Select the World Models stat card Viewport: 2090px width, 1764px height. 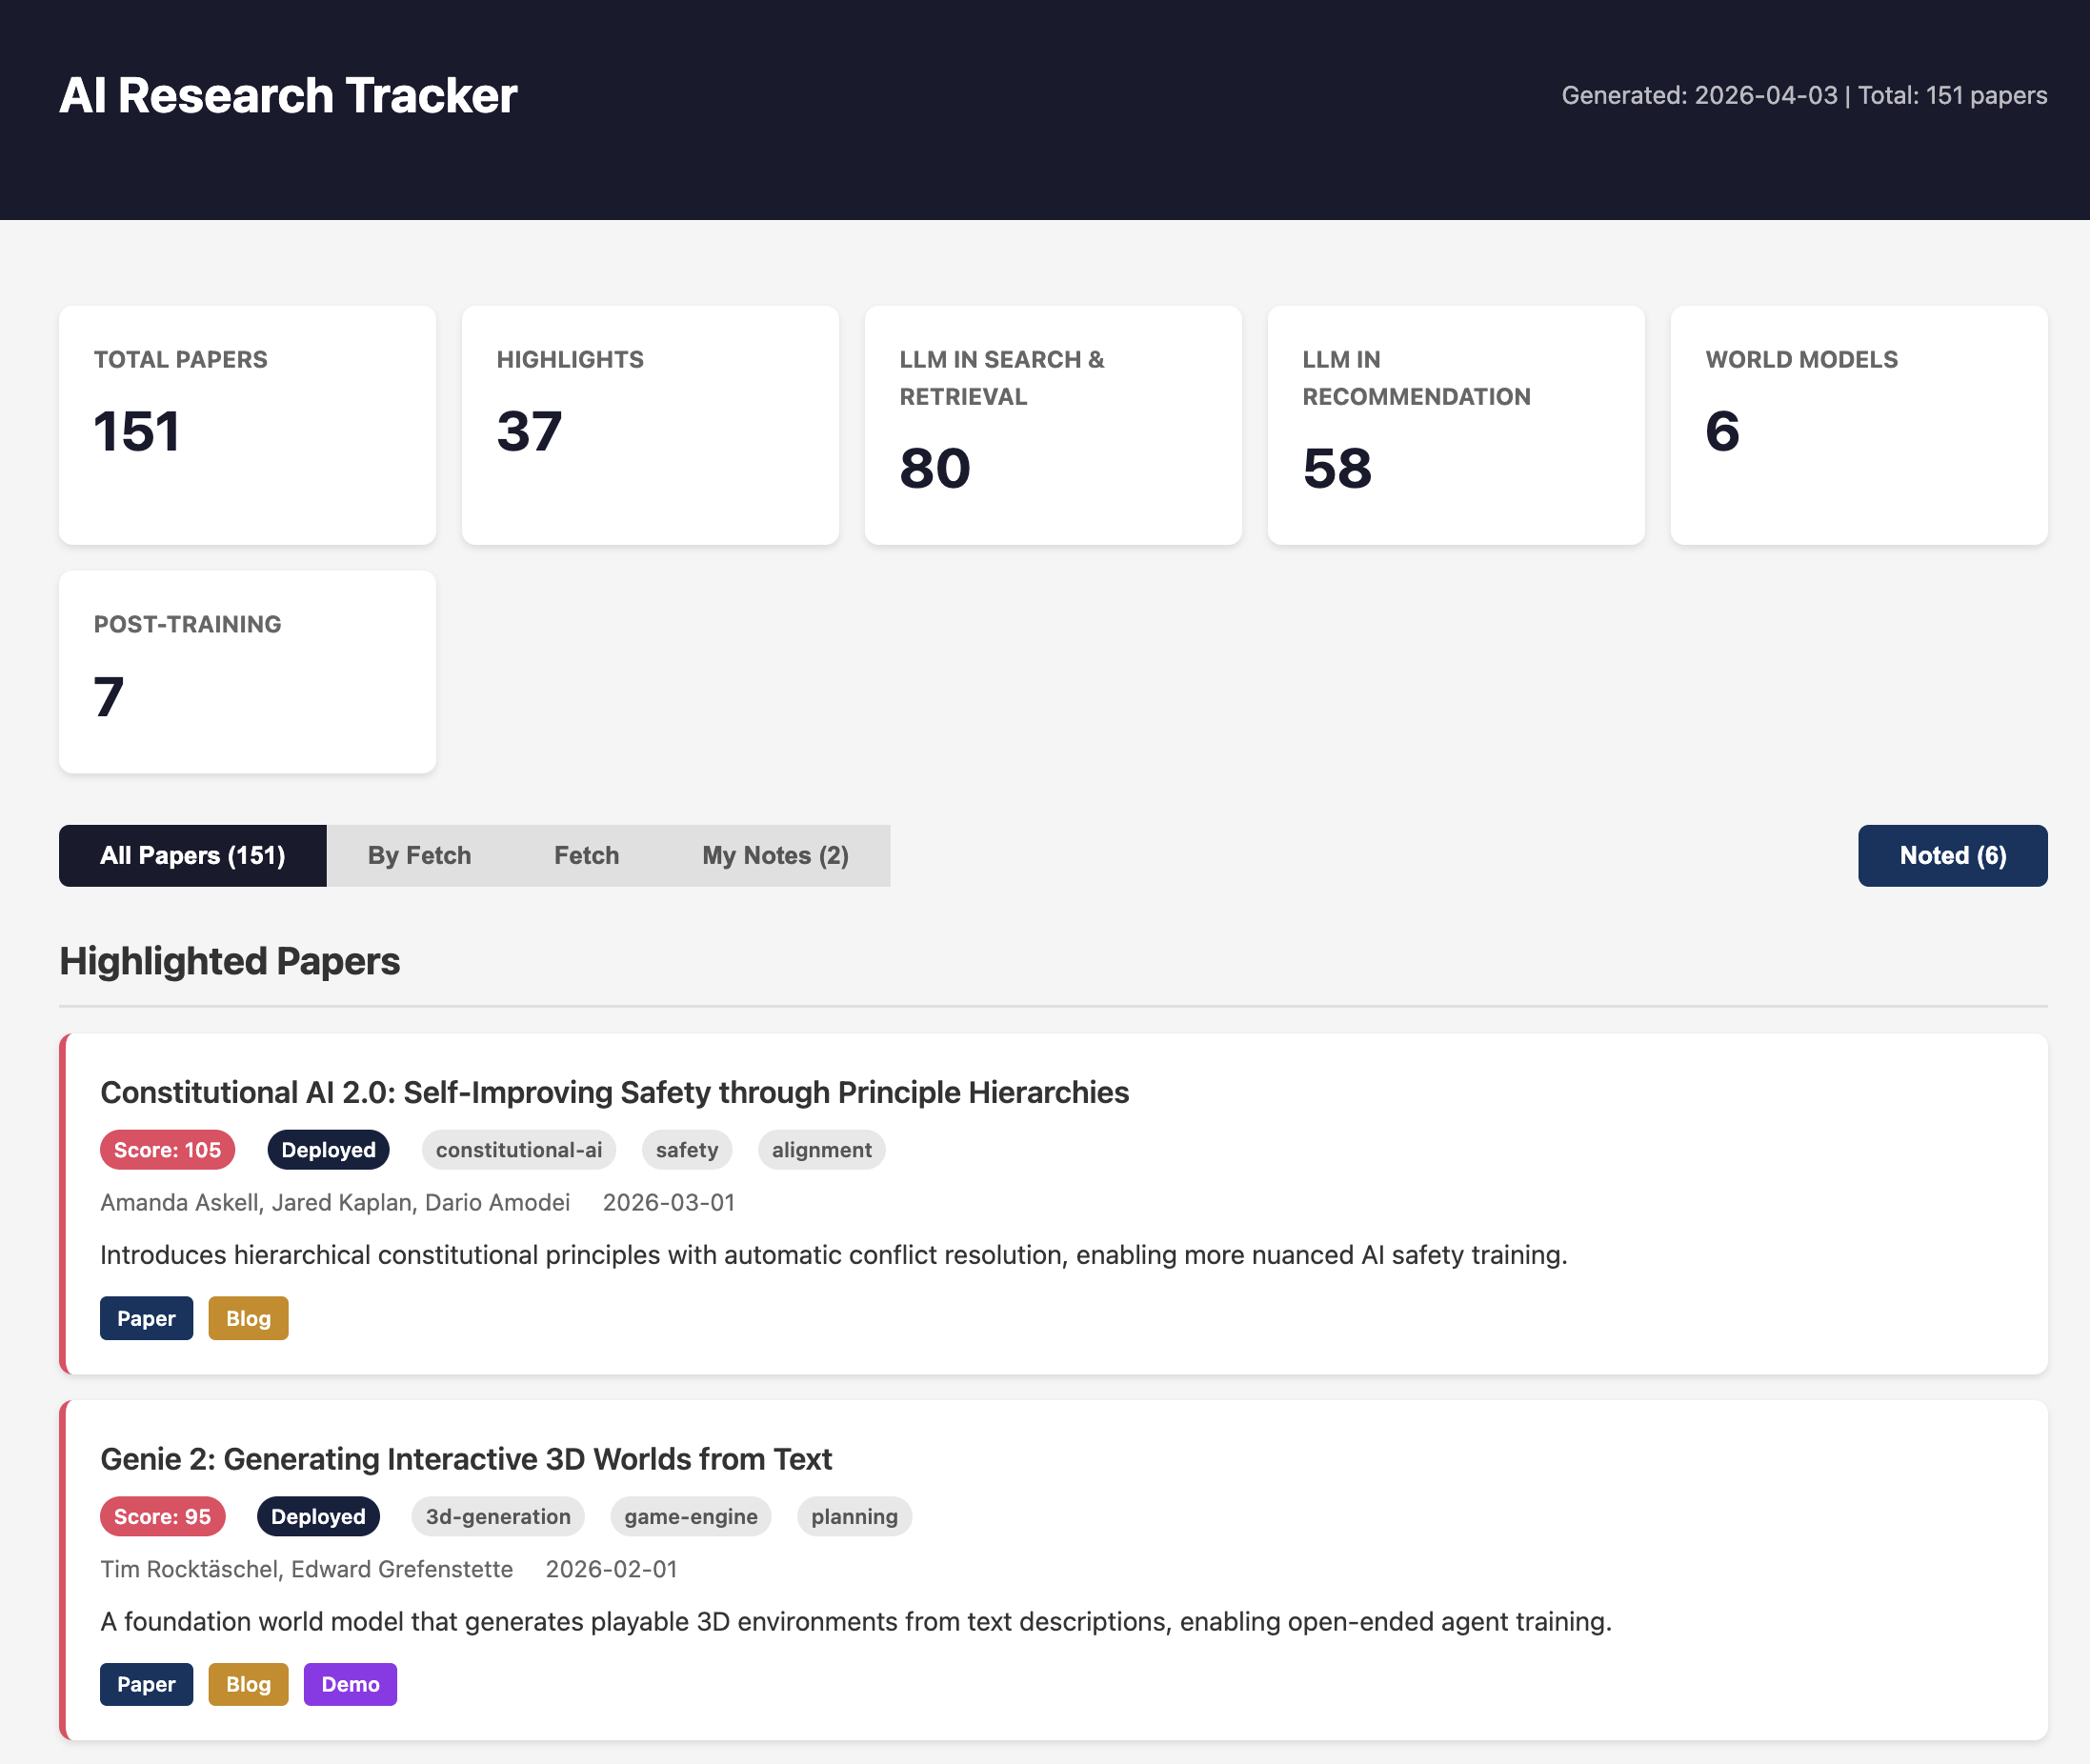(x=1858, y=425)
